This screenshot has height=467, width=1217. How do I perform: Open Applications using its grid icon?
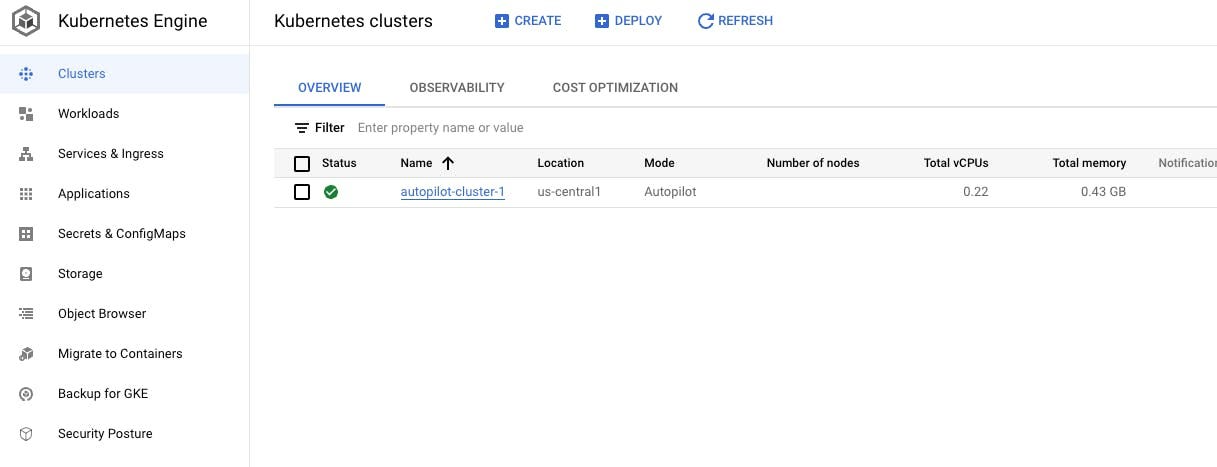point(26,194)
